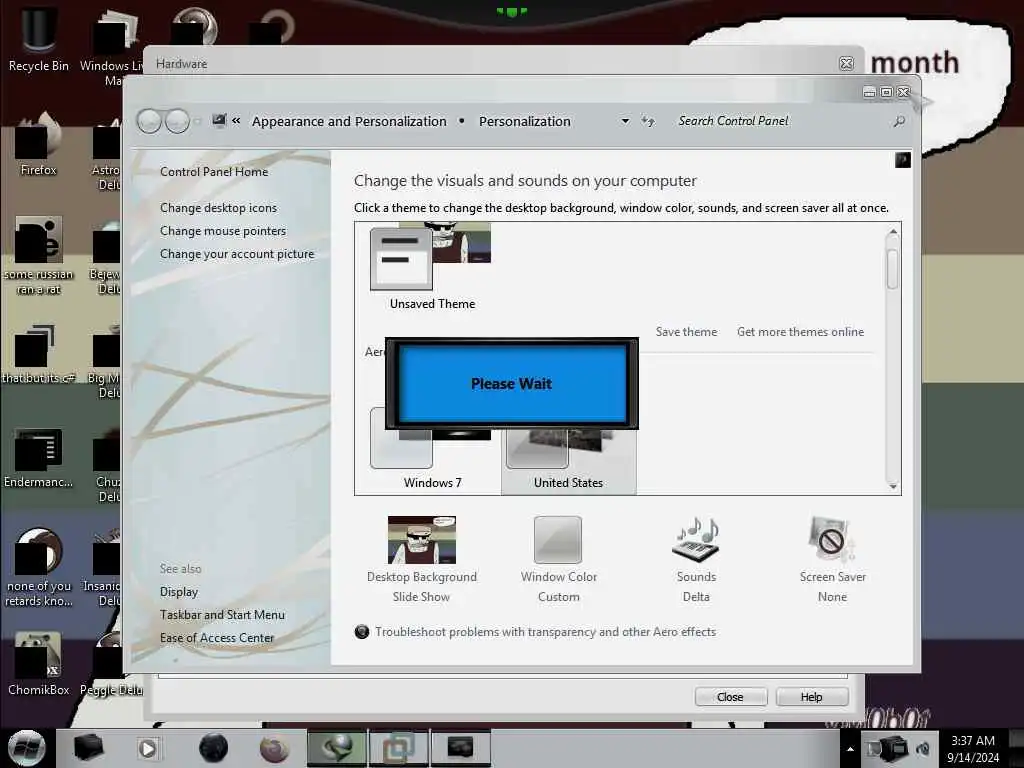This screenshot has width=1024, height=768.
Task: Click the Save theme link
Action: coord(686,332)
